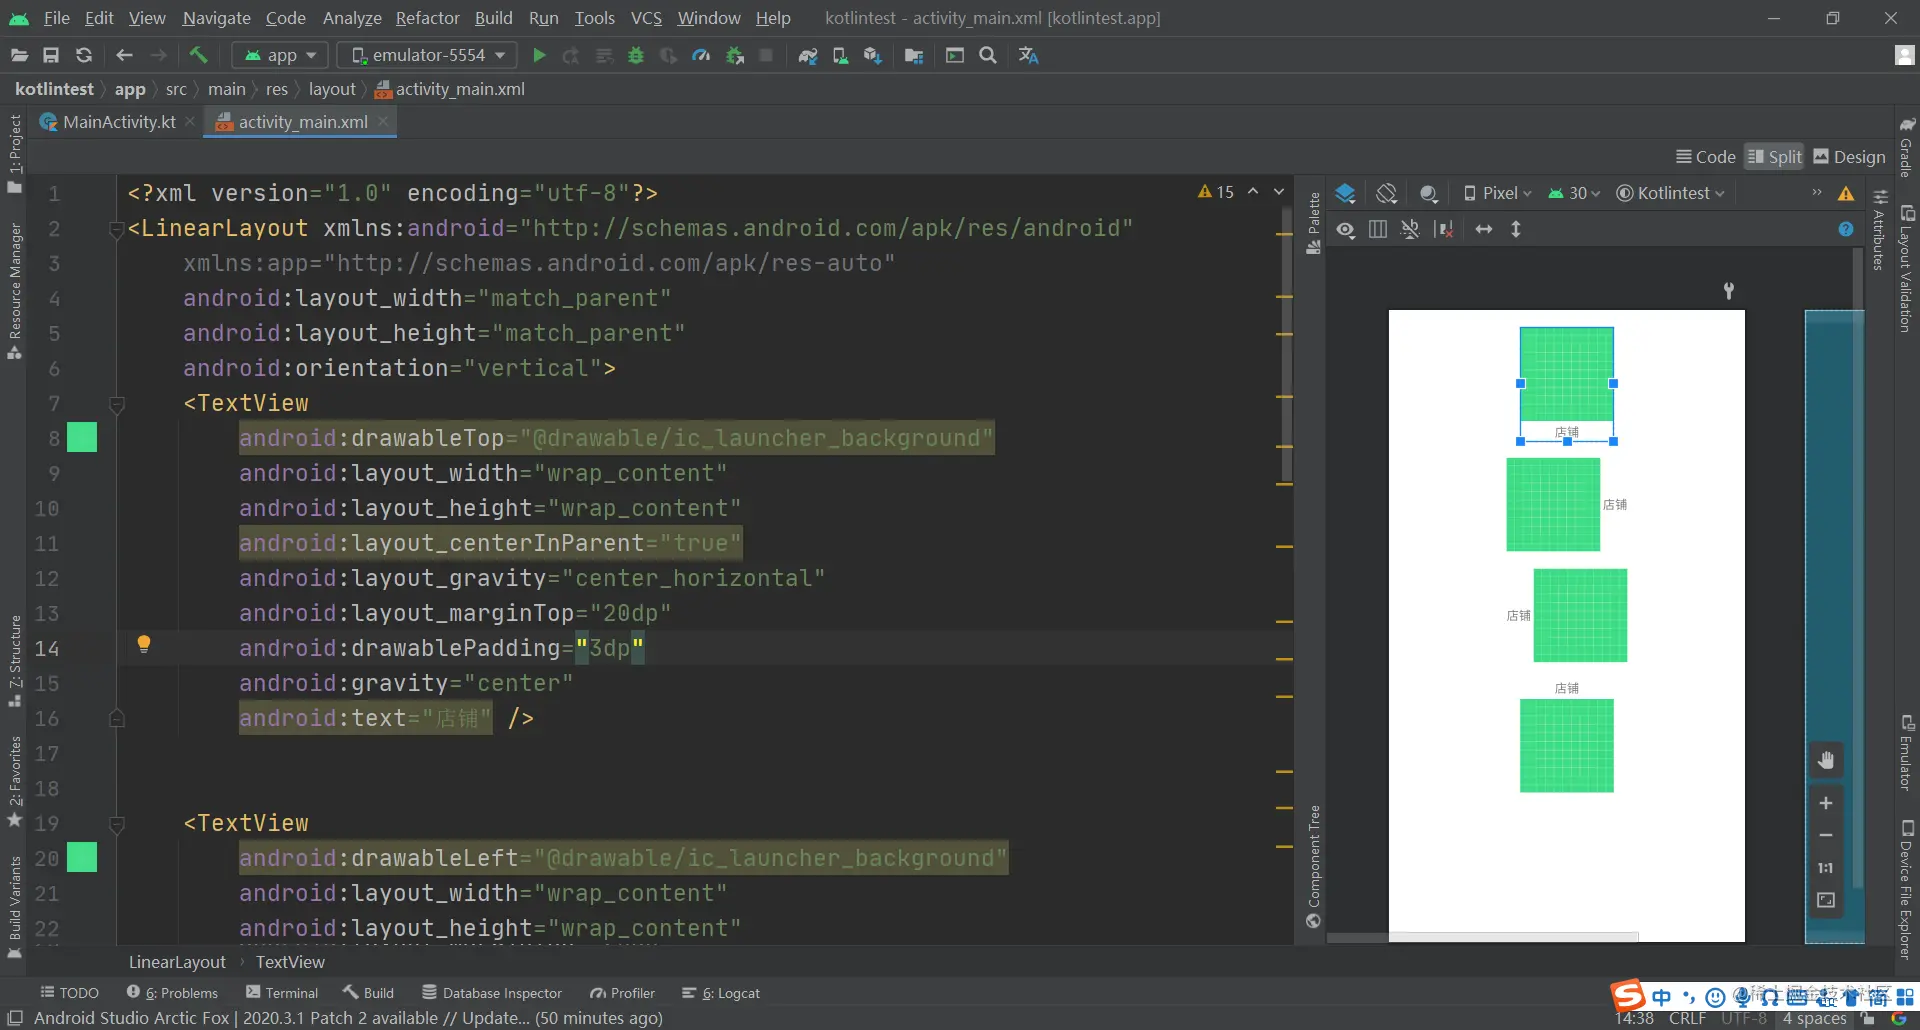Click the hammer Make Project icon
The width and height of the screenshot is (1920, 1030).
pyautogui.click(x=198, y=55)
